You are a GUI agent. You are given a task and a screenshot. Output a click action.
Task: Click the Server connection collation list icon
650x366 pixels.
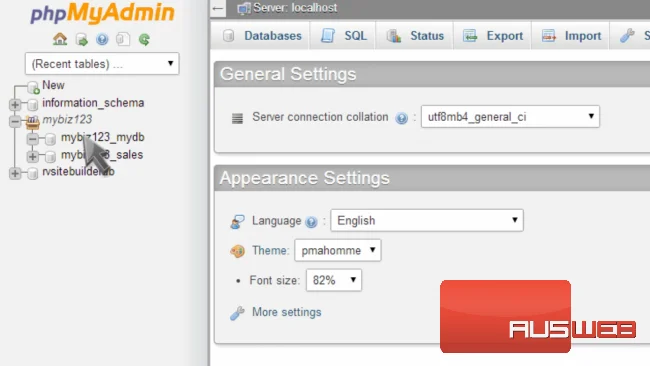tap(237, 119)
